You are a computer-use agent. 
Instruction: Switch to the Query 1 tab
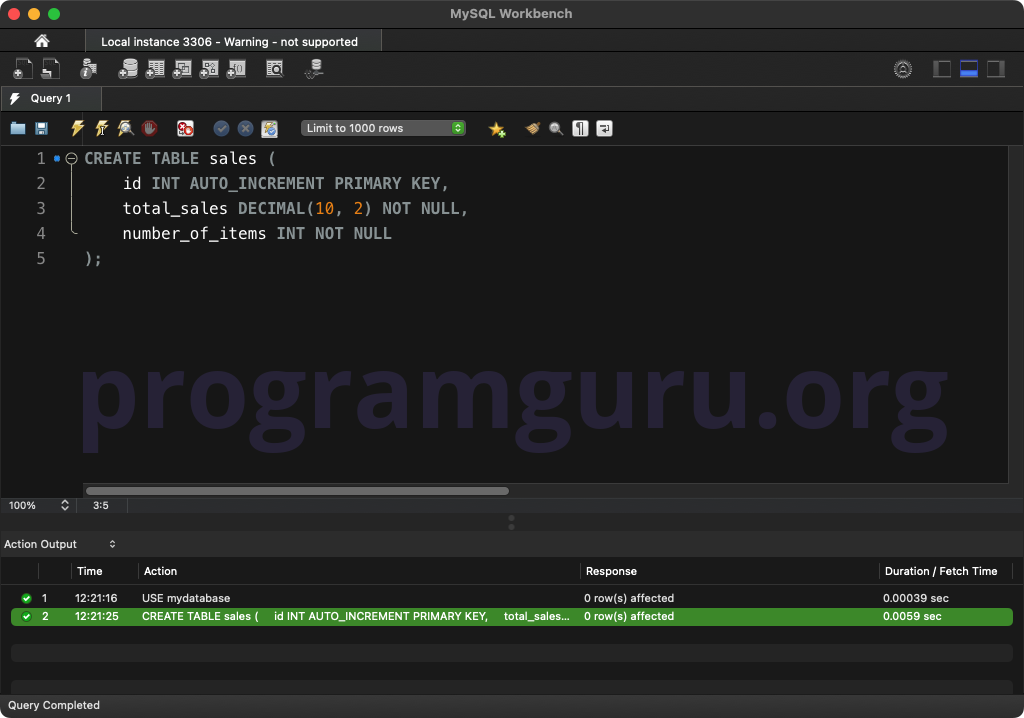pos(51,98)
